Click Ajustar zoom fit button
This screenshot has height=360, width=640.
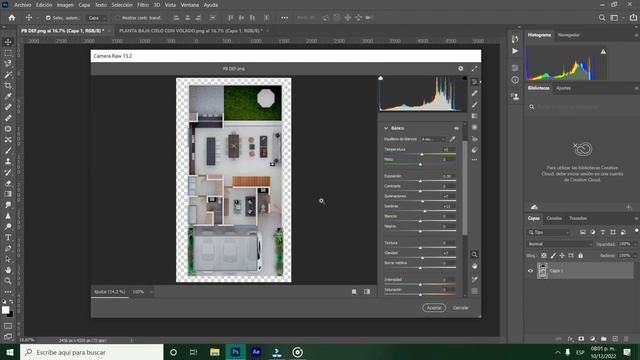pyautogui.click(x=109, y=292)
